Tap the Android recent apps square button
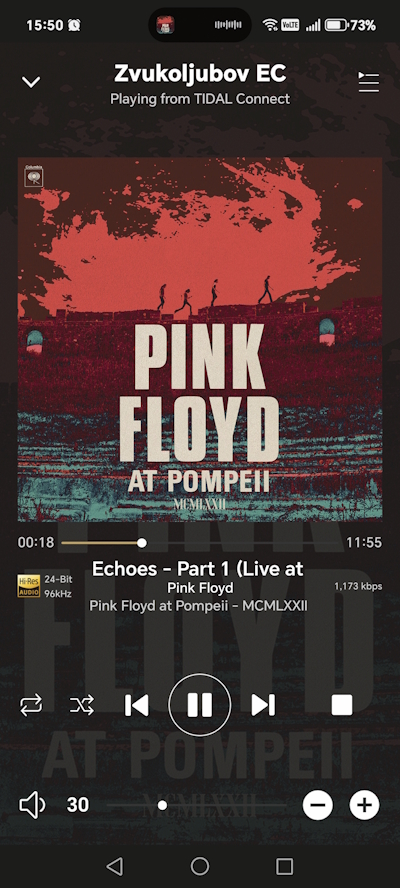400x888 pixels. 284,866
